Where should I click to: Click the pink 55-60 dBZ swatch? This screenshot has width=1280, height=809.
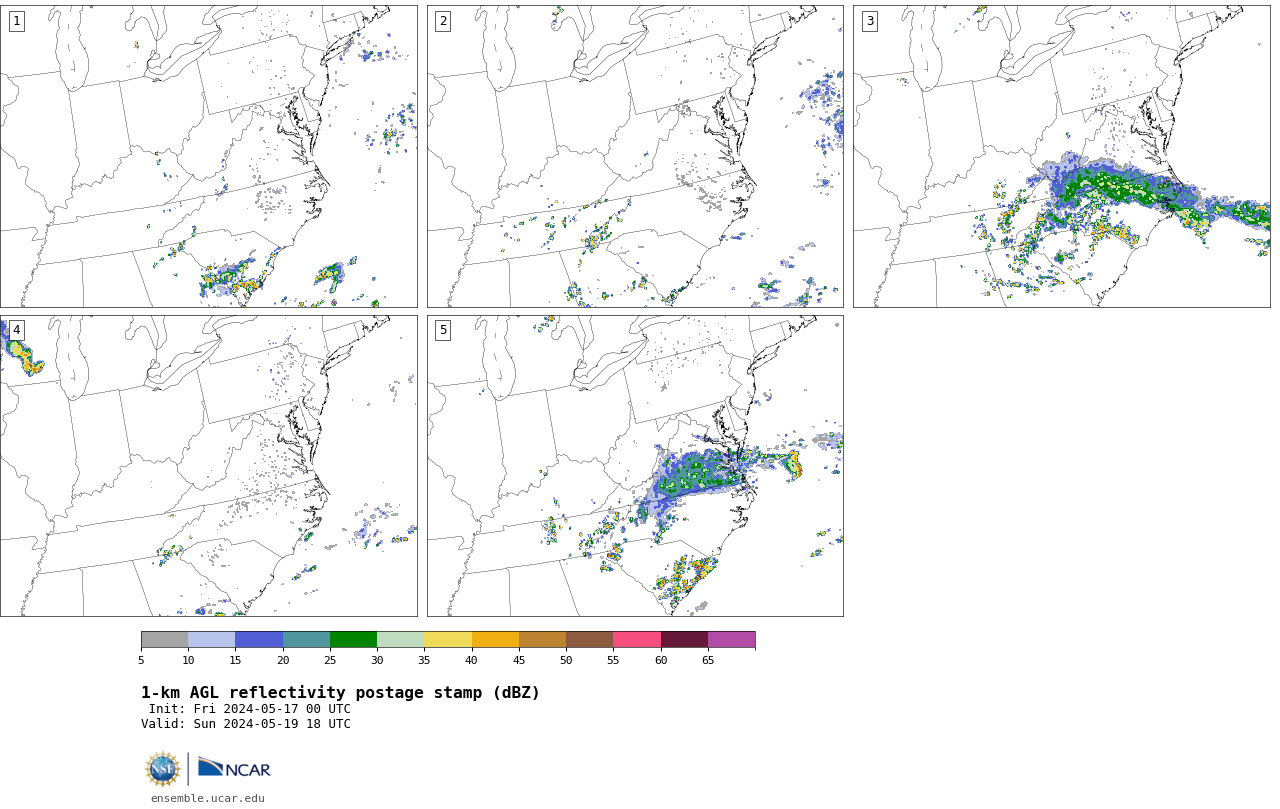pos(637,640)
